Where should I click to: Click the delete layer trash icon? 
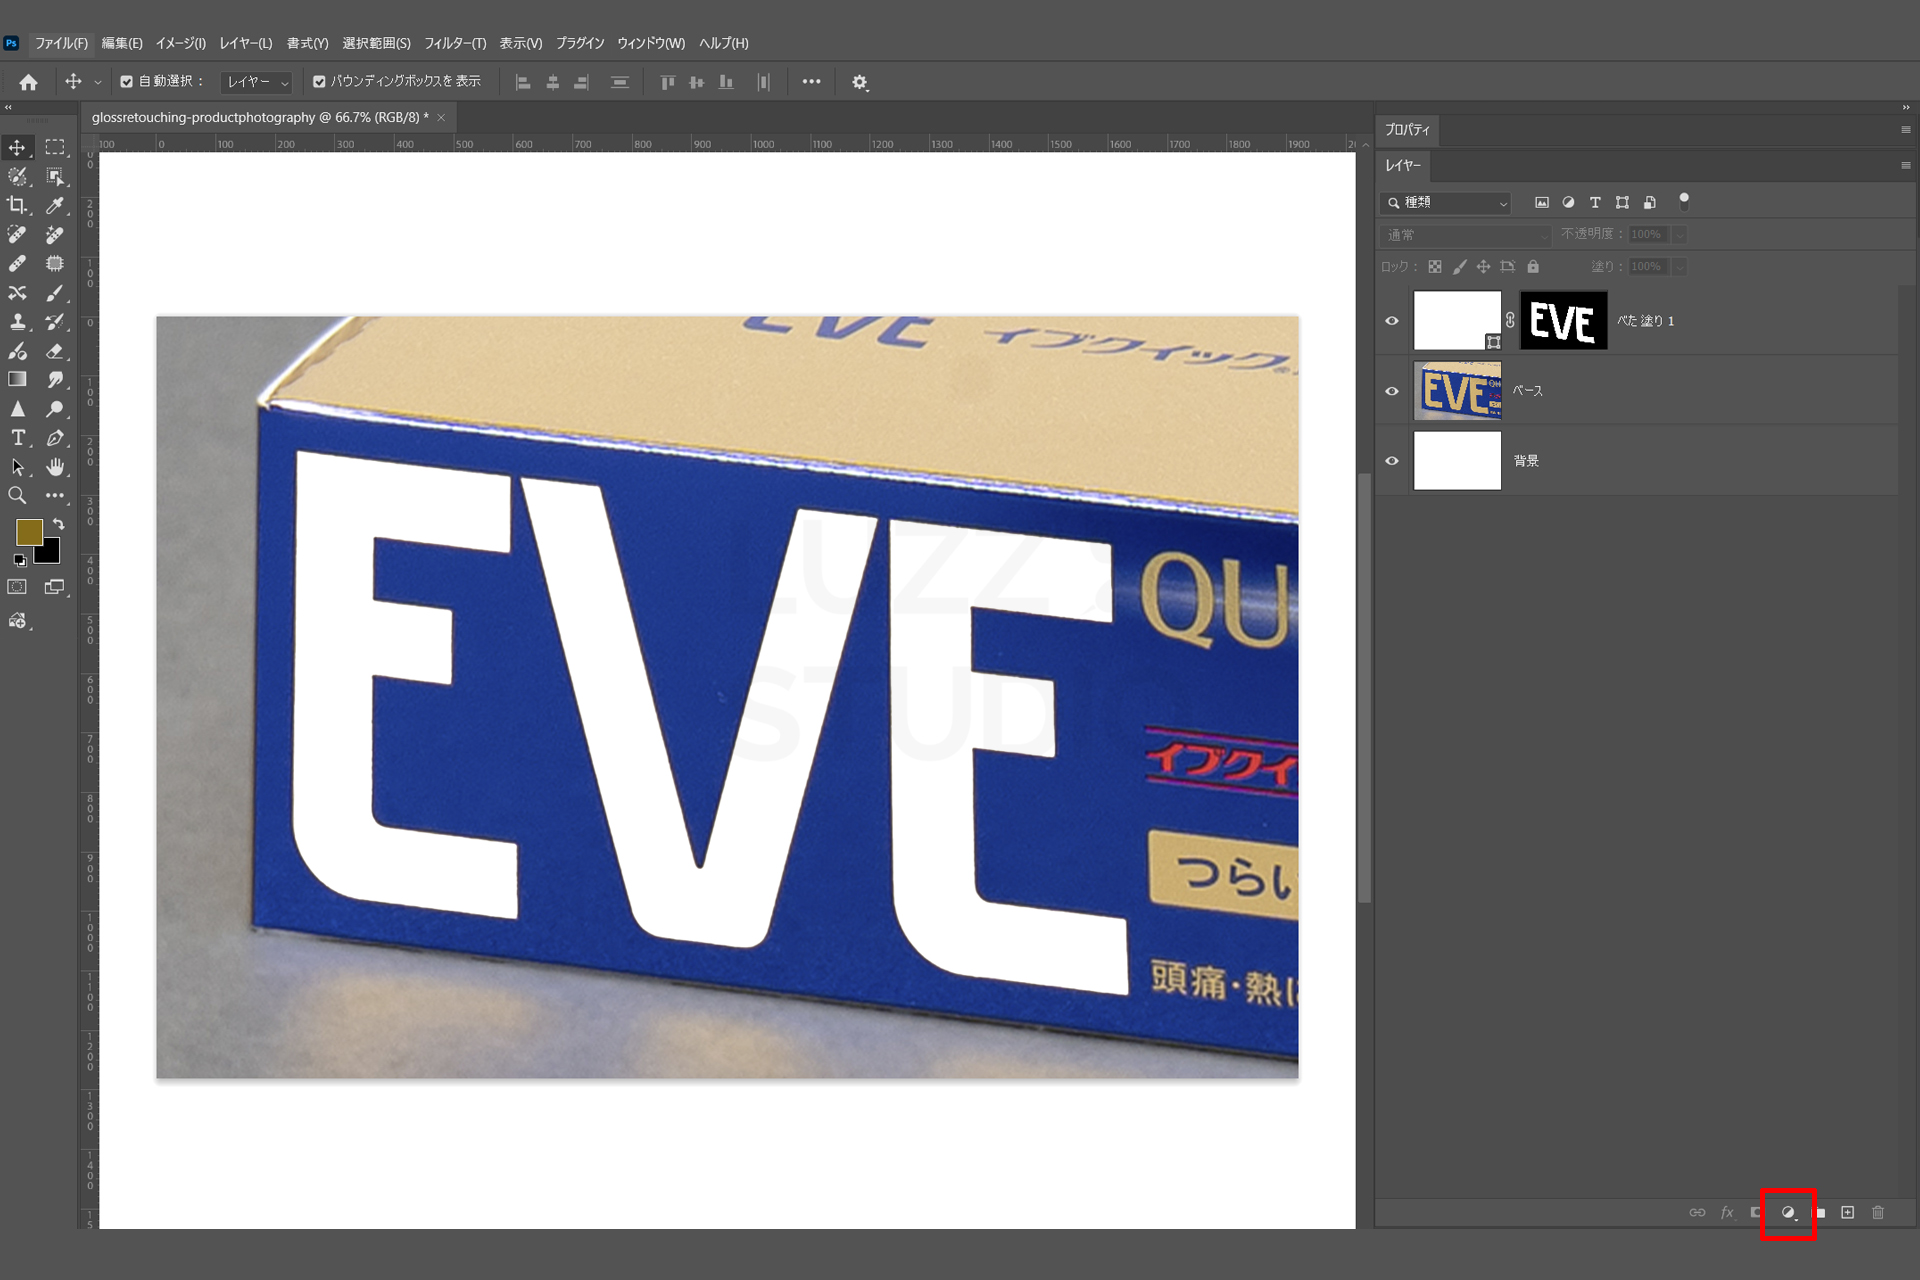click(1878, 1212)
